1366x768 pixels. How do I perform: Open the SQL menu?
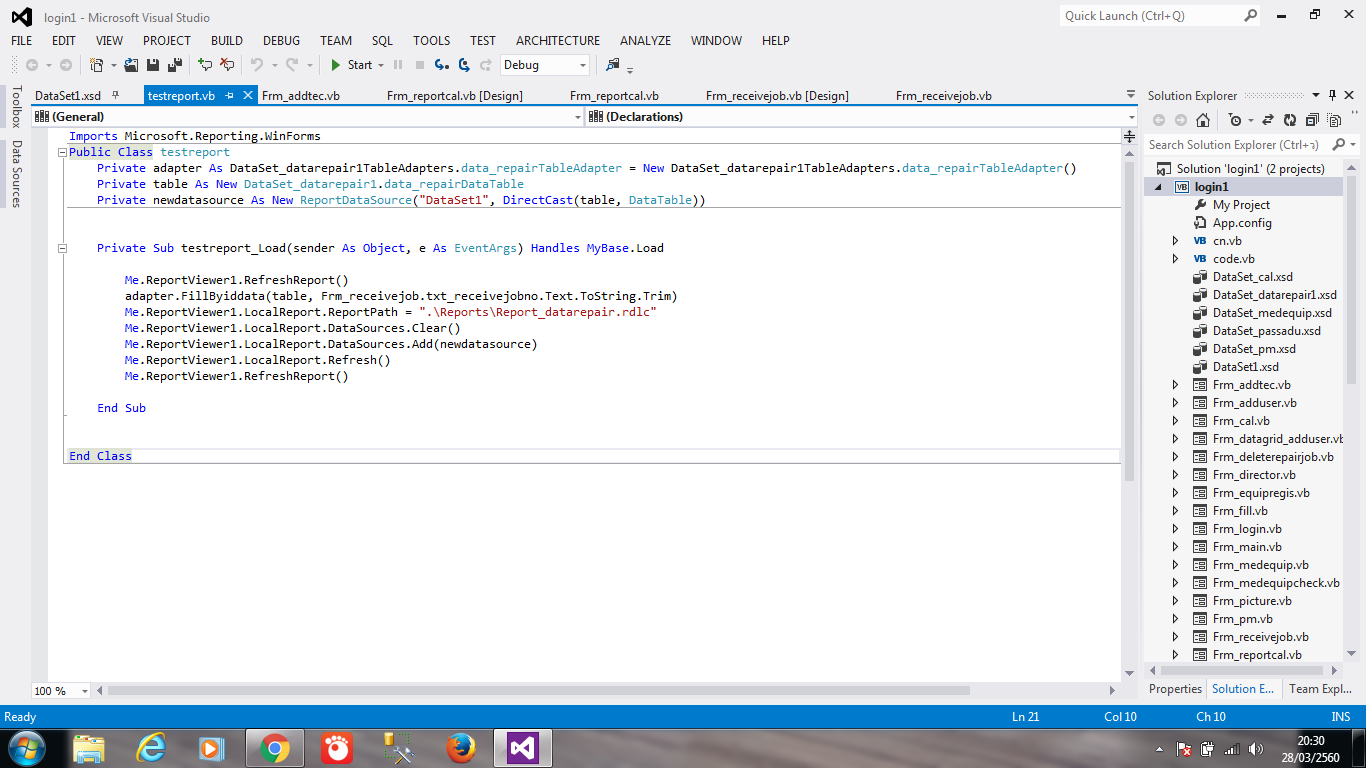pyautogui.click(x=382, y=41)
